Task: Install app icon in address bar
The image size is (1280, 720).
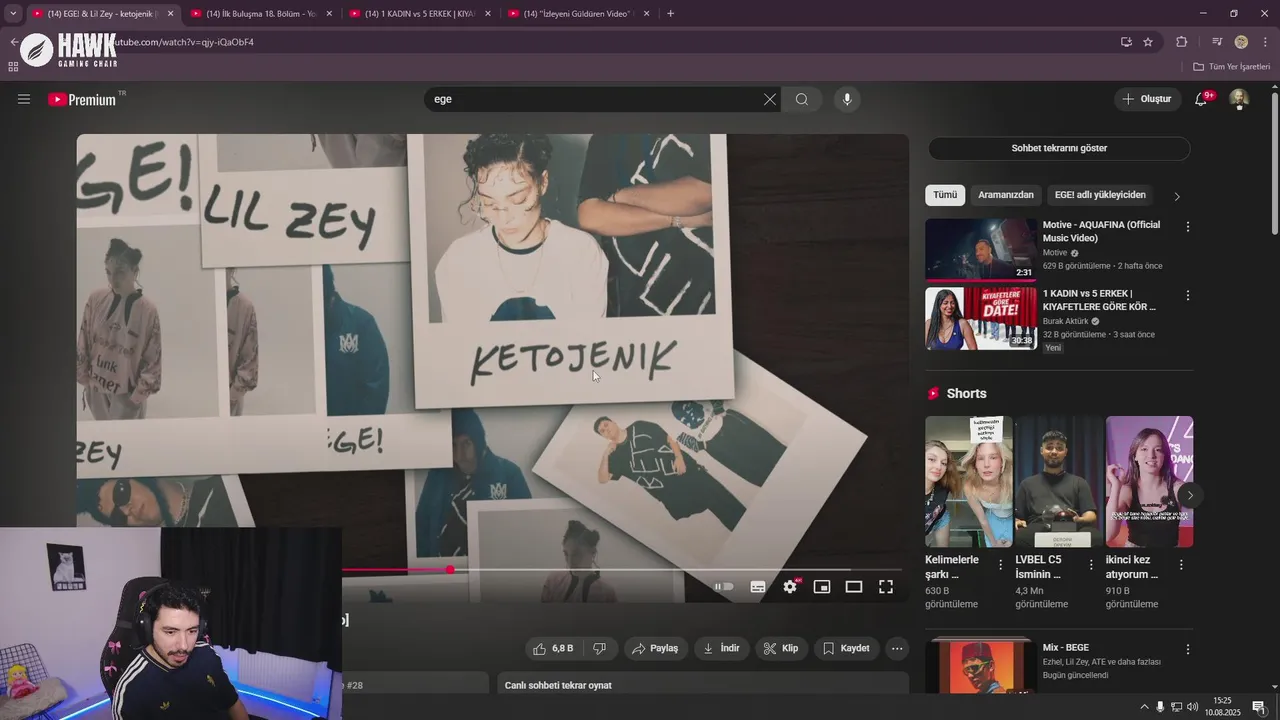Action: (1126, 42)
